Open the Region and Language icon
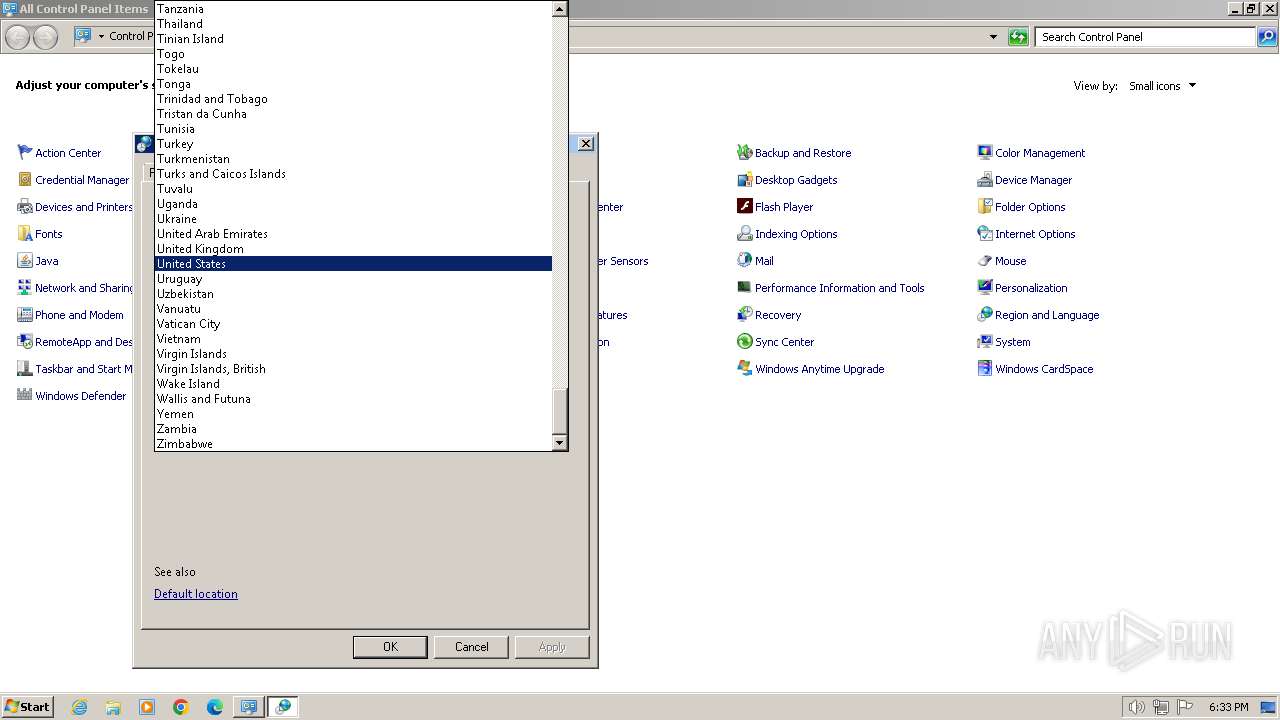This screenshot has width=1280, height=720. [985, 315]
